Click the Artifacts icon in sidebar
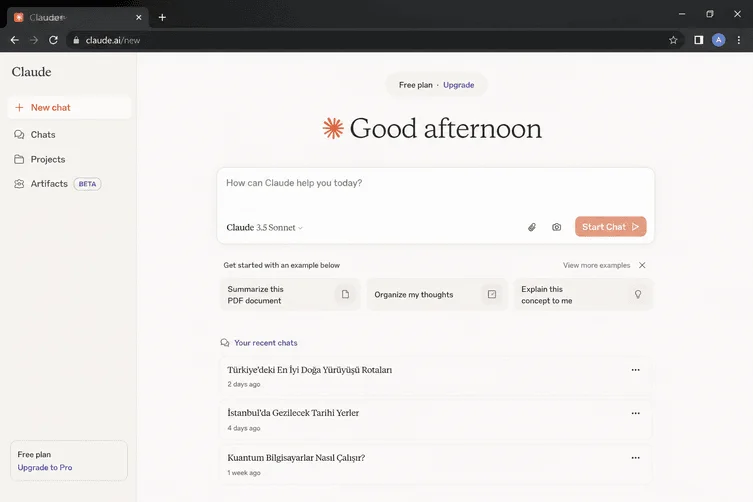 coord(19,184)
